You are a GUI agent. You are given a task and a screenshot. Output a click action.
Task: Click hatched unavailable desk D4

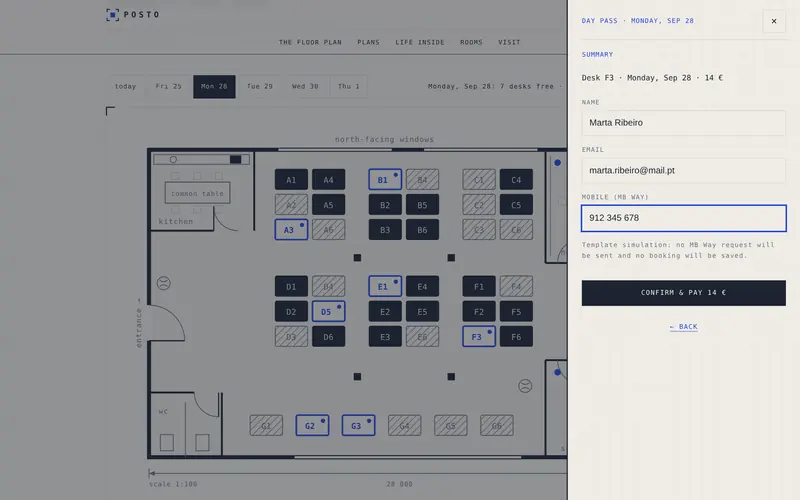pyautogui.click(x=329, y=286)
